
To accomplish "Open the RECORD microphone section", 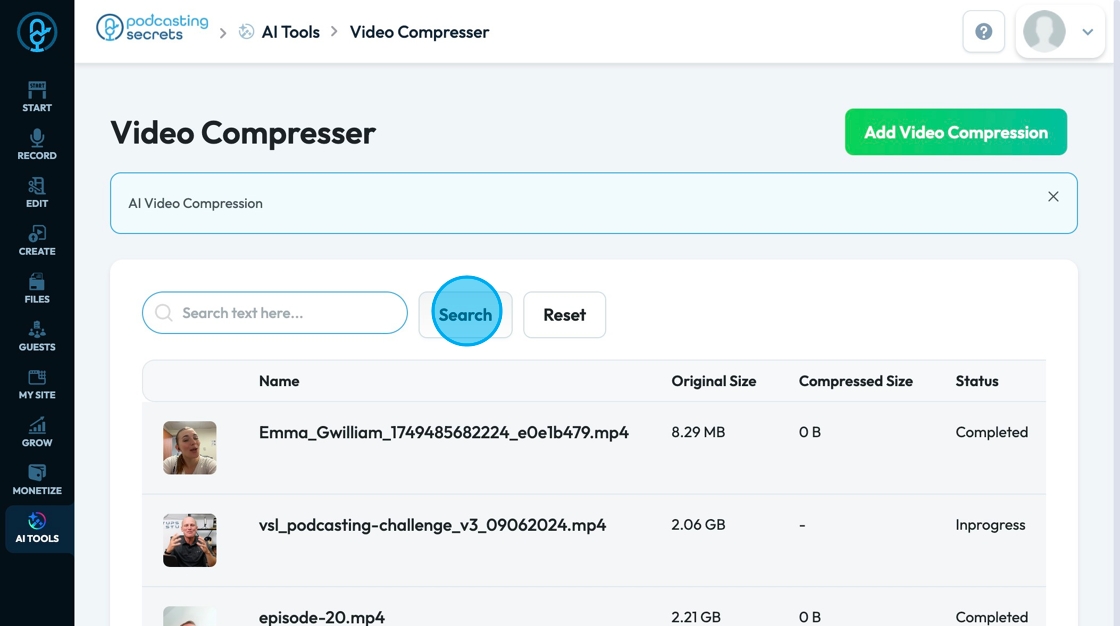I will click(37, 145).
